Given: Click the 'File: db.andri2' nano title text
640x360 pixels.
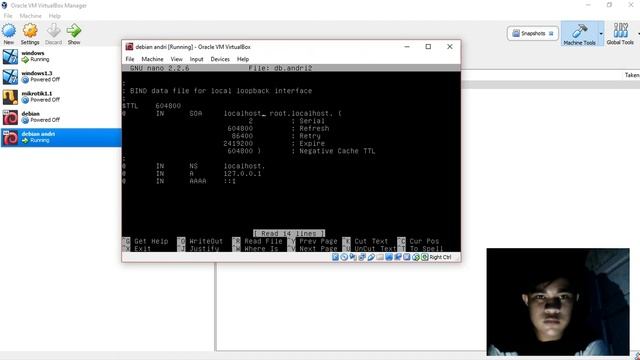Looking at the screenshot, I should click(x=280, y=68).
